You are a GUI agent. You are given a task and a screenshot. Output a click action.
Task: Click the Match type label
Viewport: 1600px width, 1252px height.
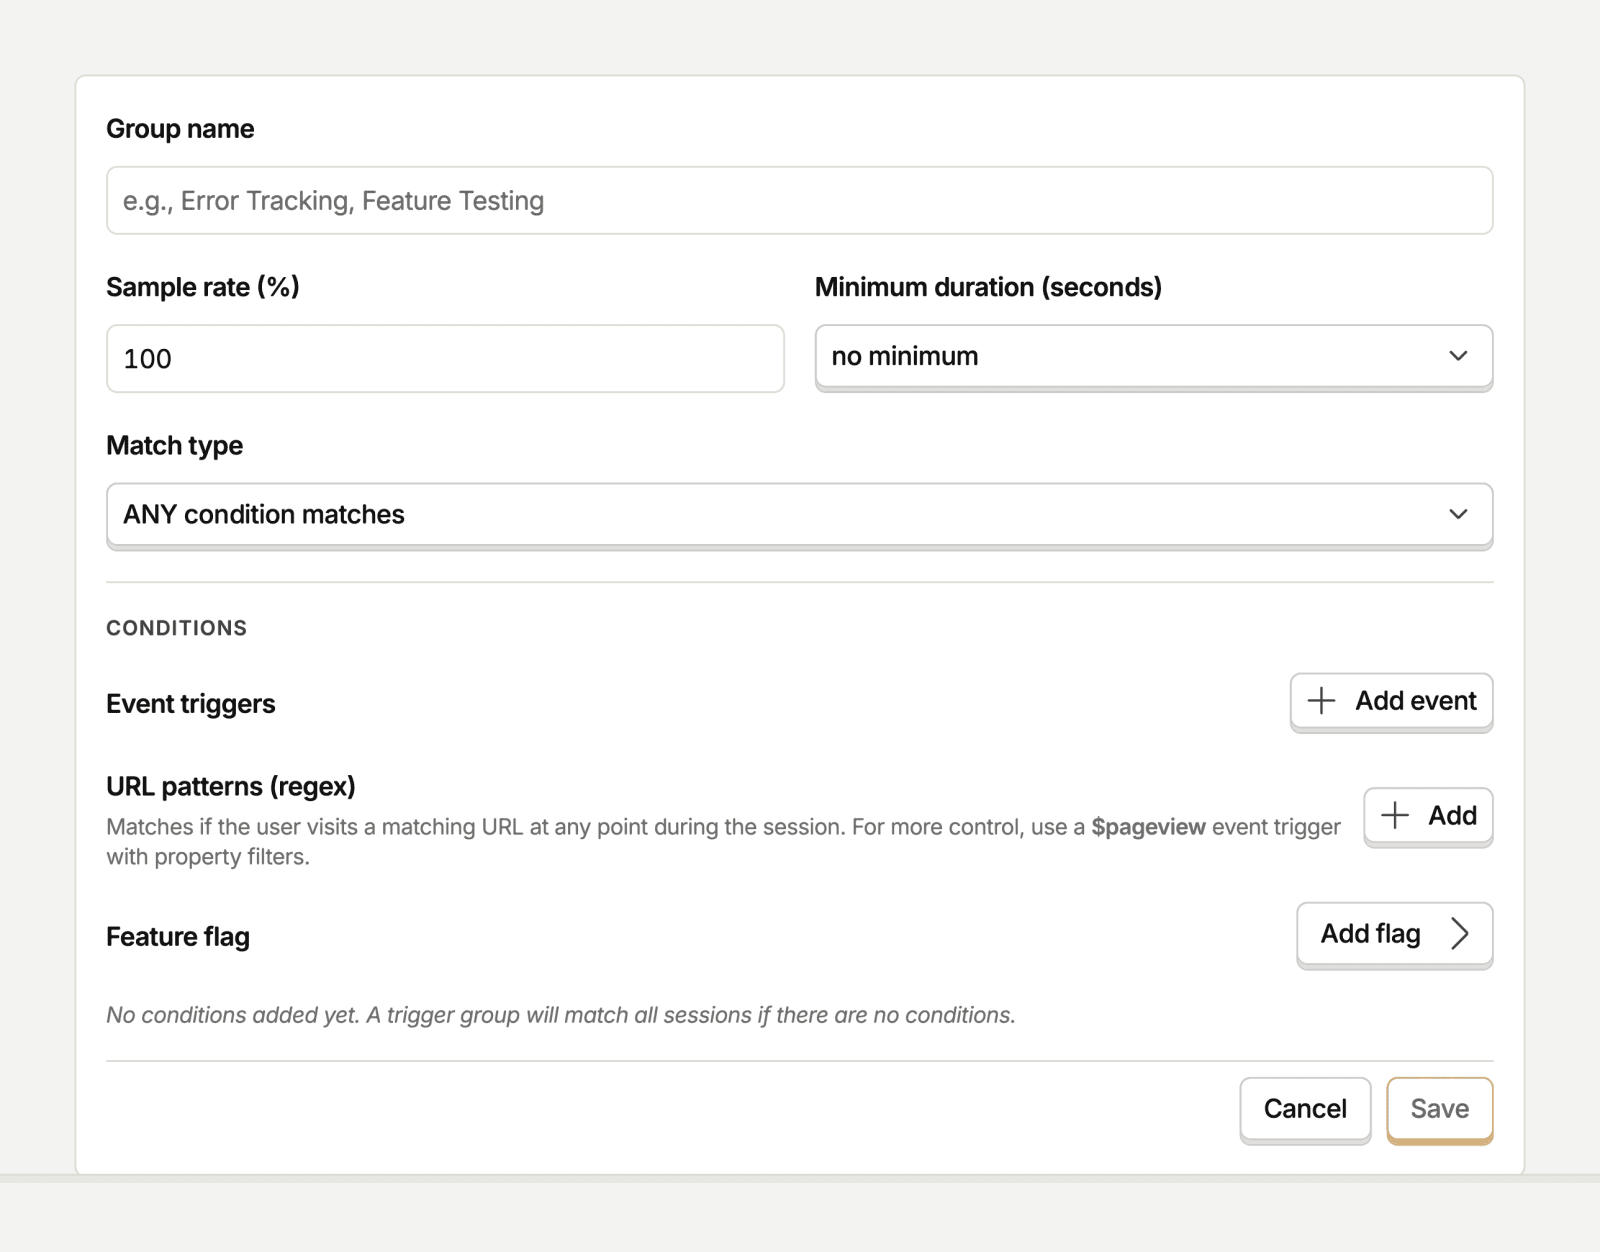[x=174, y=446]
